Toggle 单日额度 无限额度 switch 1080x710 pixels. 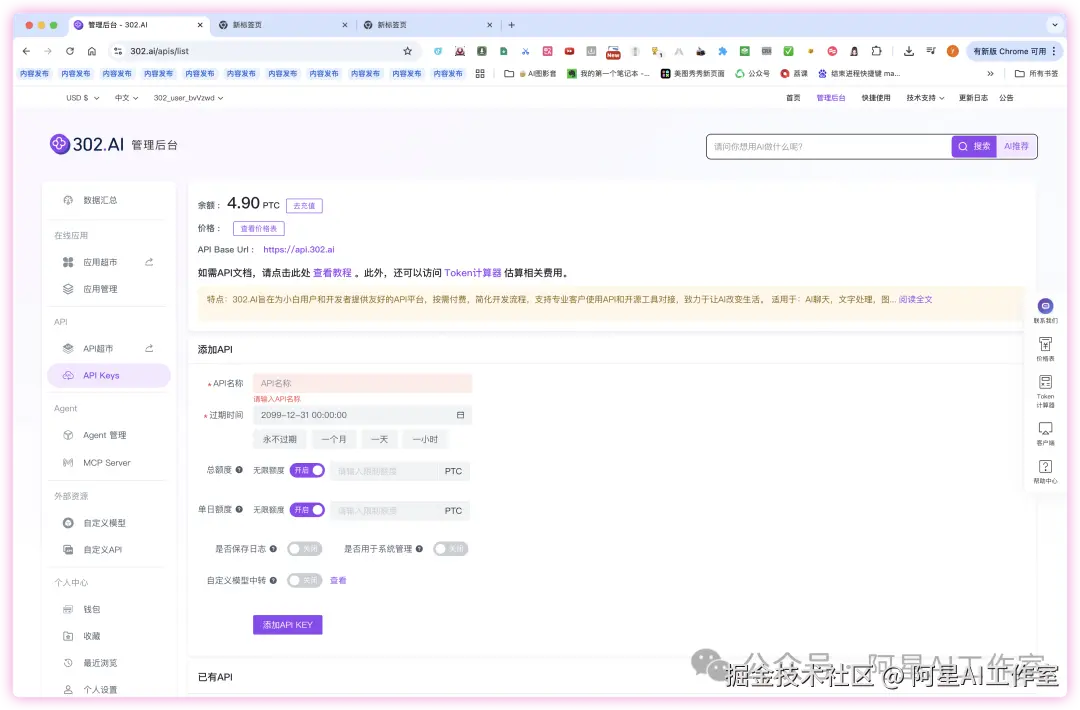307,510
